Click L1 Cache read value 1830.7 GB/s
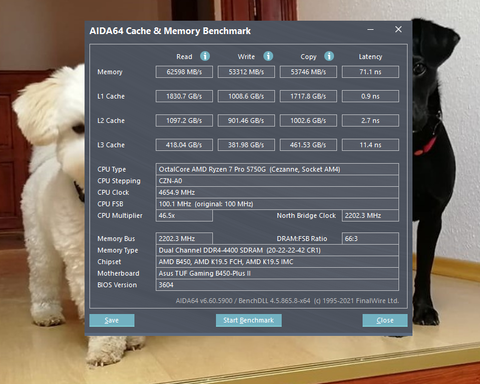The height and width of the screenshot is (384, 480). tap(184, 96)
